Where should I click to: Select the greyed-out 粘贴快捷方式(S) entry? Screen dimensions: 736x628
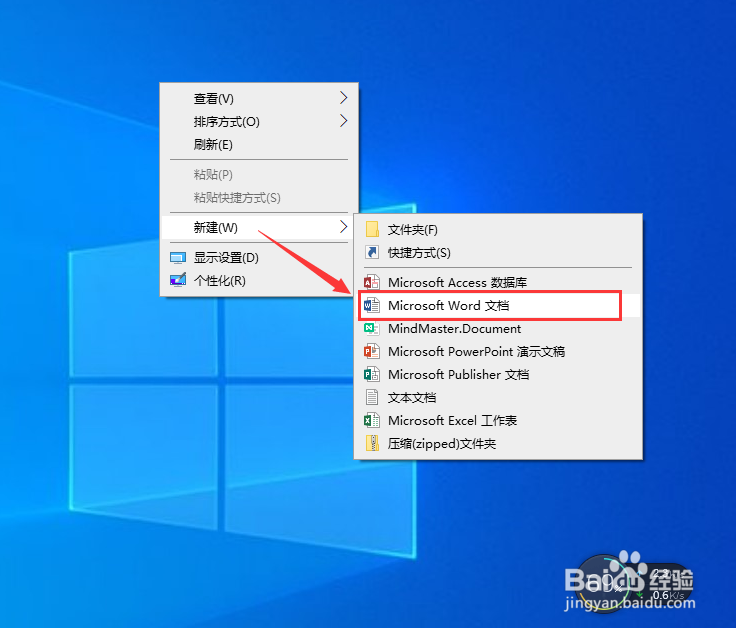(259, 198)
